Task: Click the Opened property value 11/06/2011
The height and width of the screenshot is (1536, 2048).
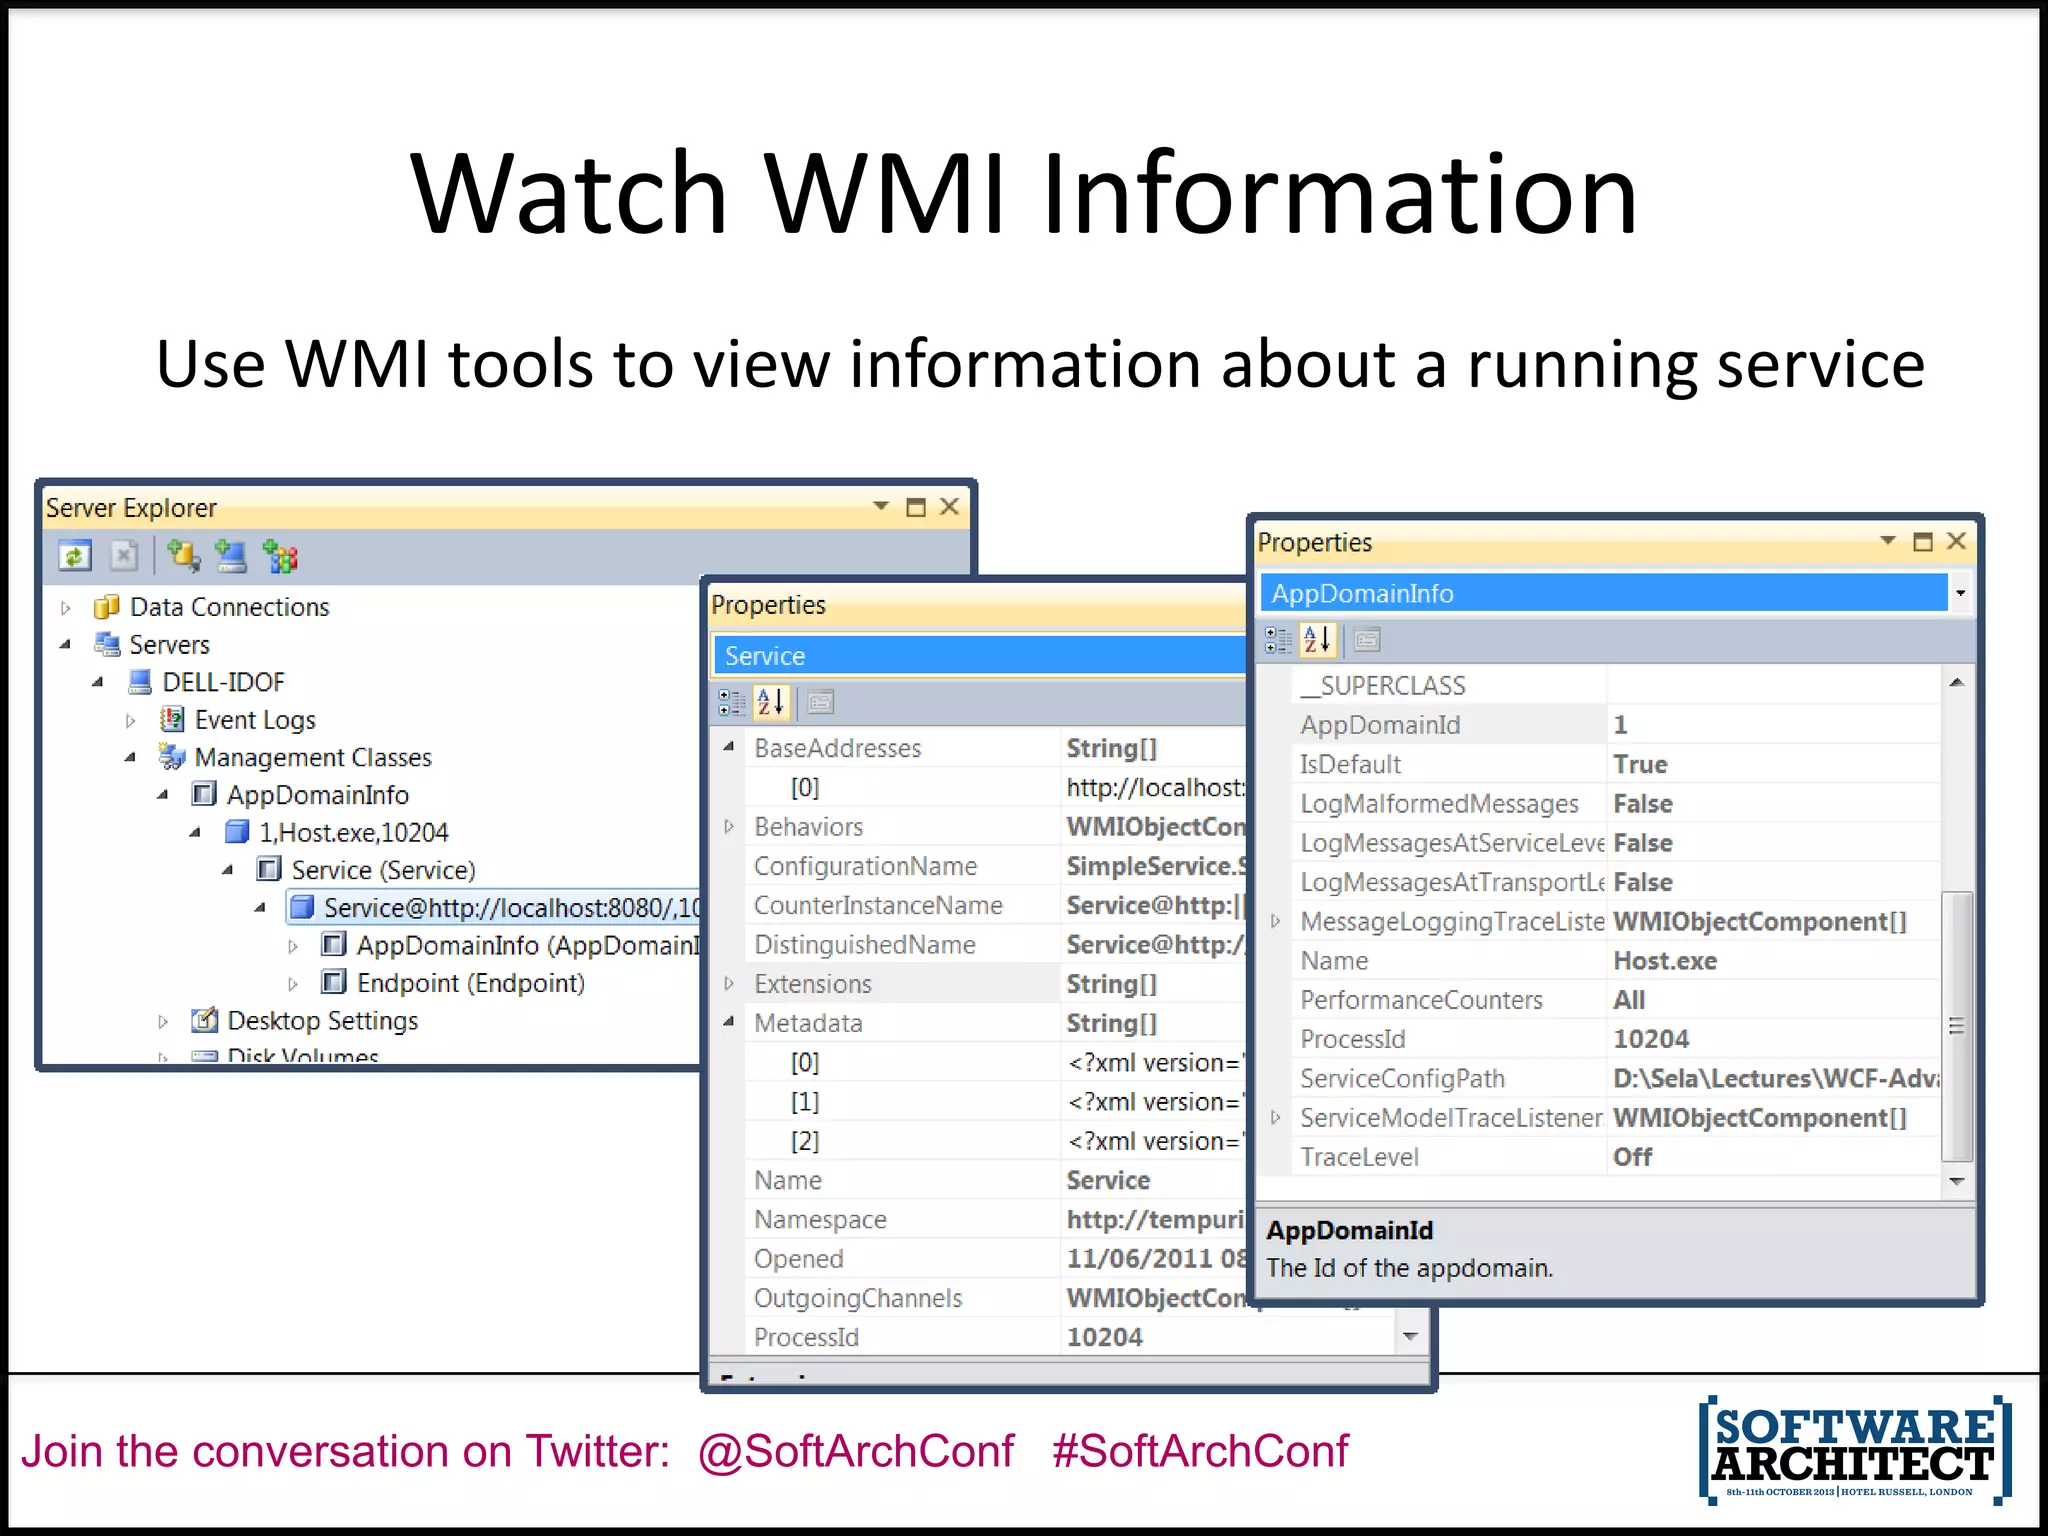Action: pos(1156,1258)
